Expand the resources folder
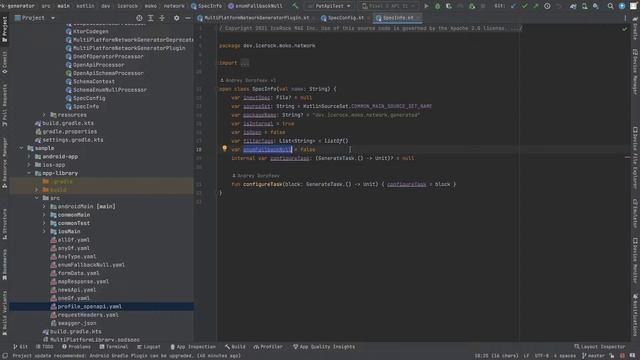The height and width of the screenshot is (360, 640). (x=44, y=115)
